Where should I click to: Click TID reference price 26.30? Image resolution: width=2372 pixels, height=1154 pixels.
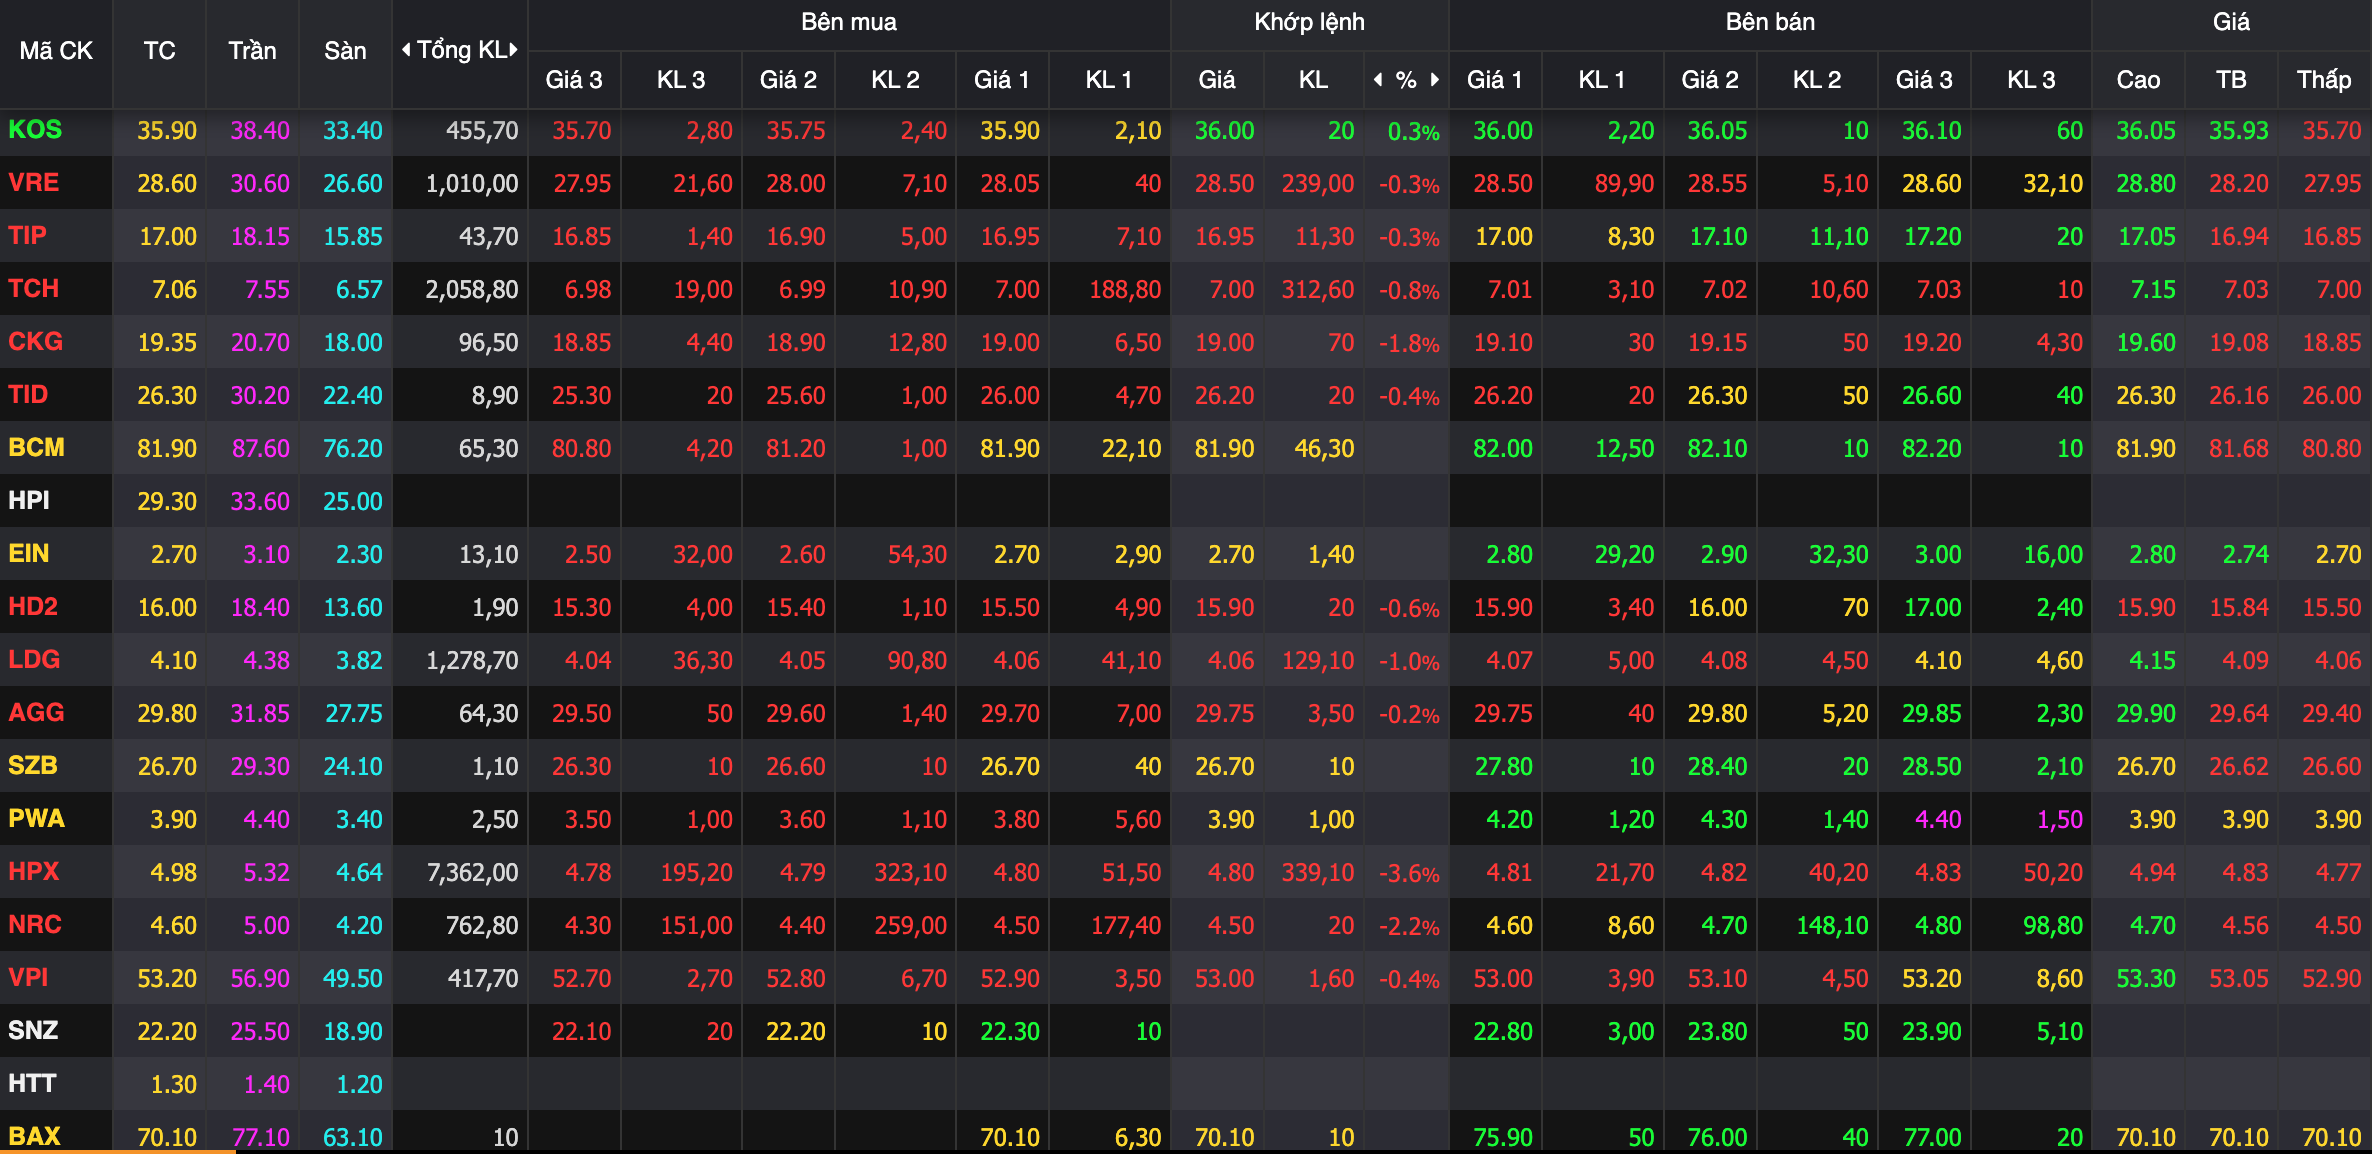(x=167, y=396)
